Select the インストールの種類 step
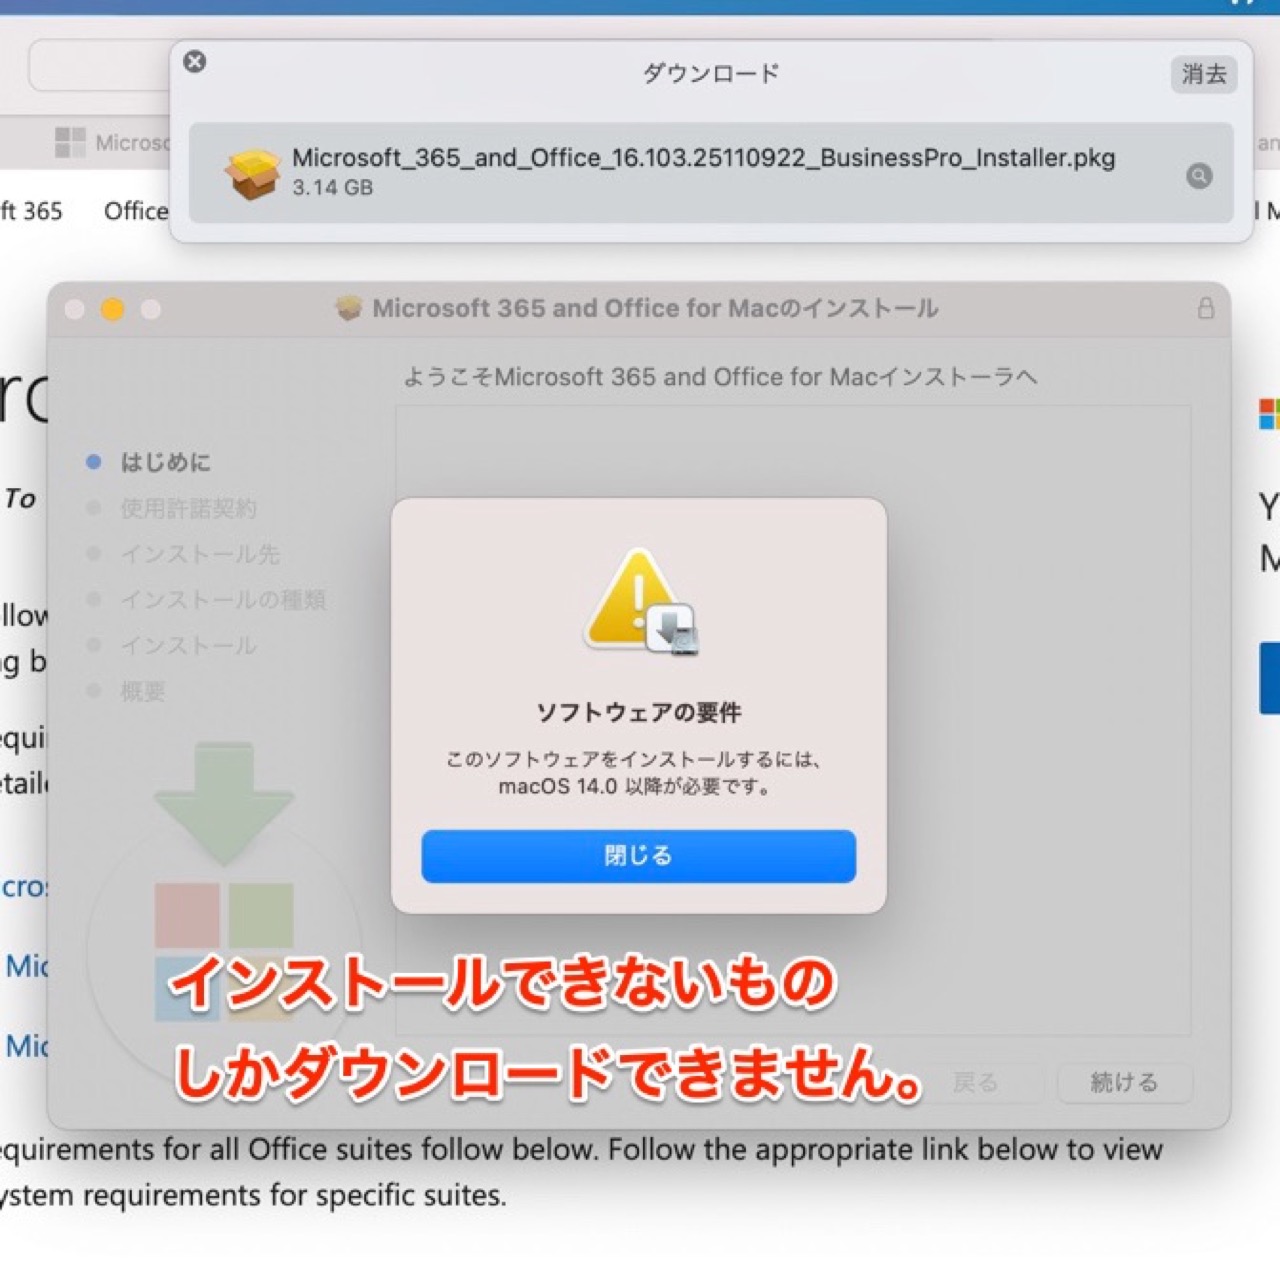This screenshot has height=1280, width=1280. [223, 600]
